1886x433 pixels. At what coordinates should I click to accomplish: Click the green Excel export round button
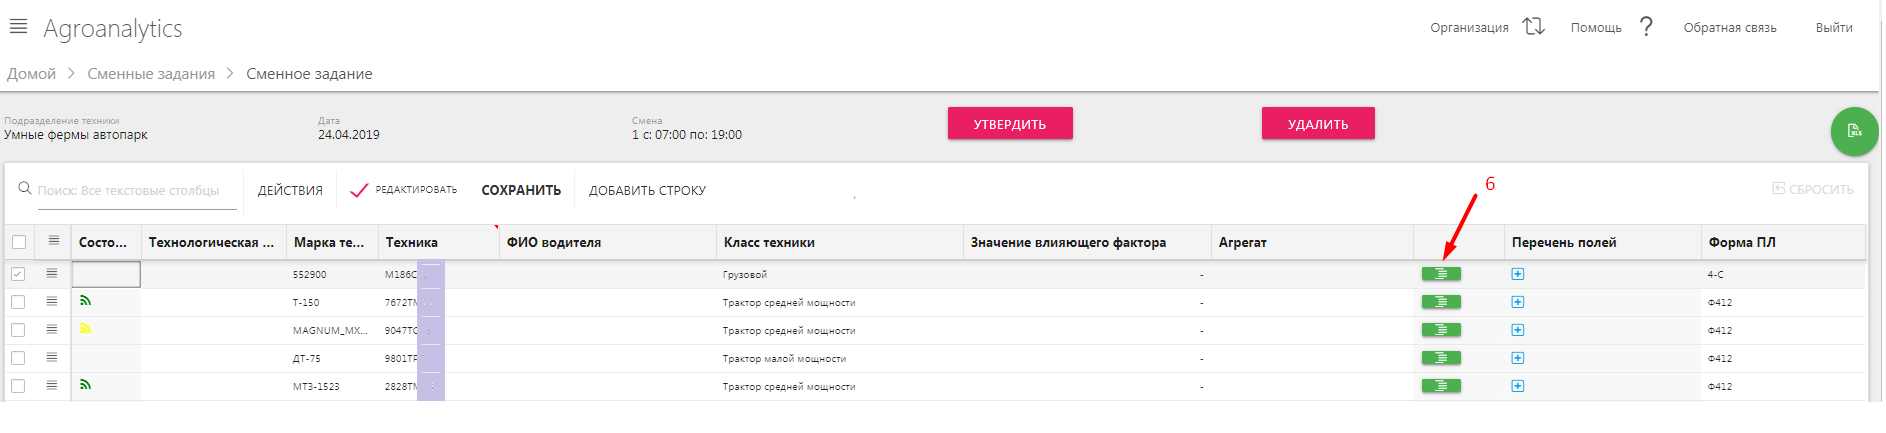[x=1854, y=131]
